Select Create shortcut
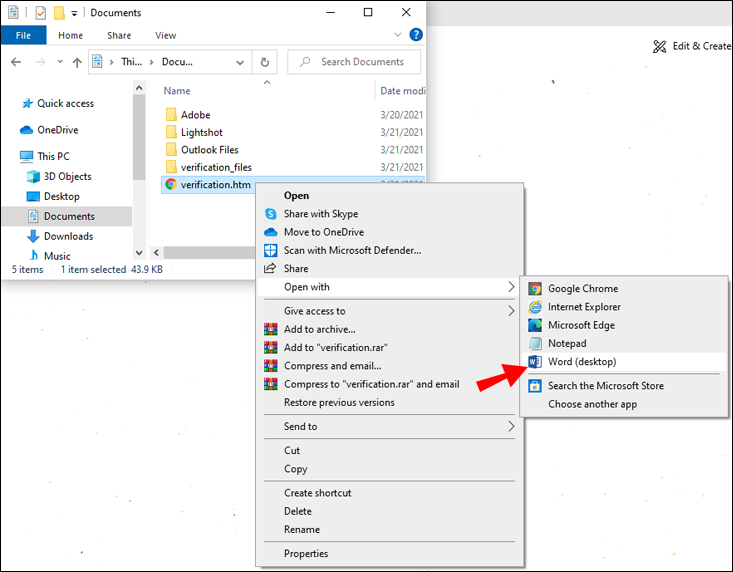Viewport: 733px width, 572px height. point(389,493)
